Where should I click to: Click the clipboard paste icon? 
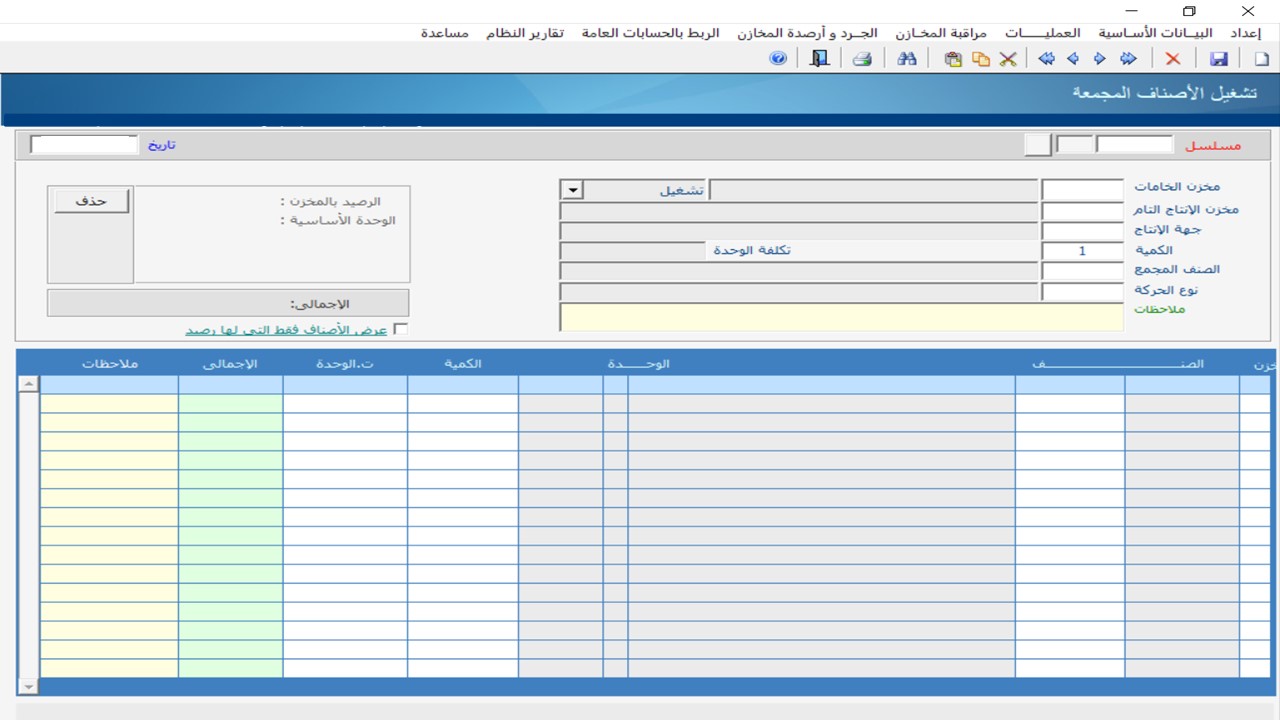953,59
